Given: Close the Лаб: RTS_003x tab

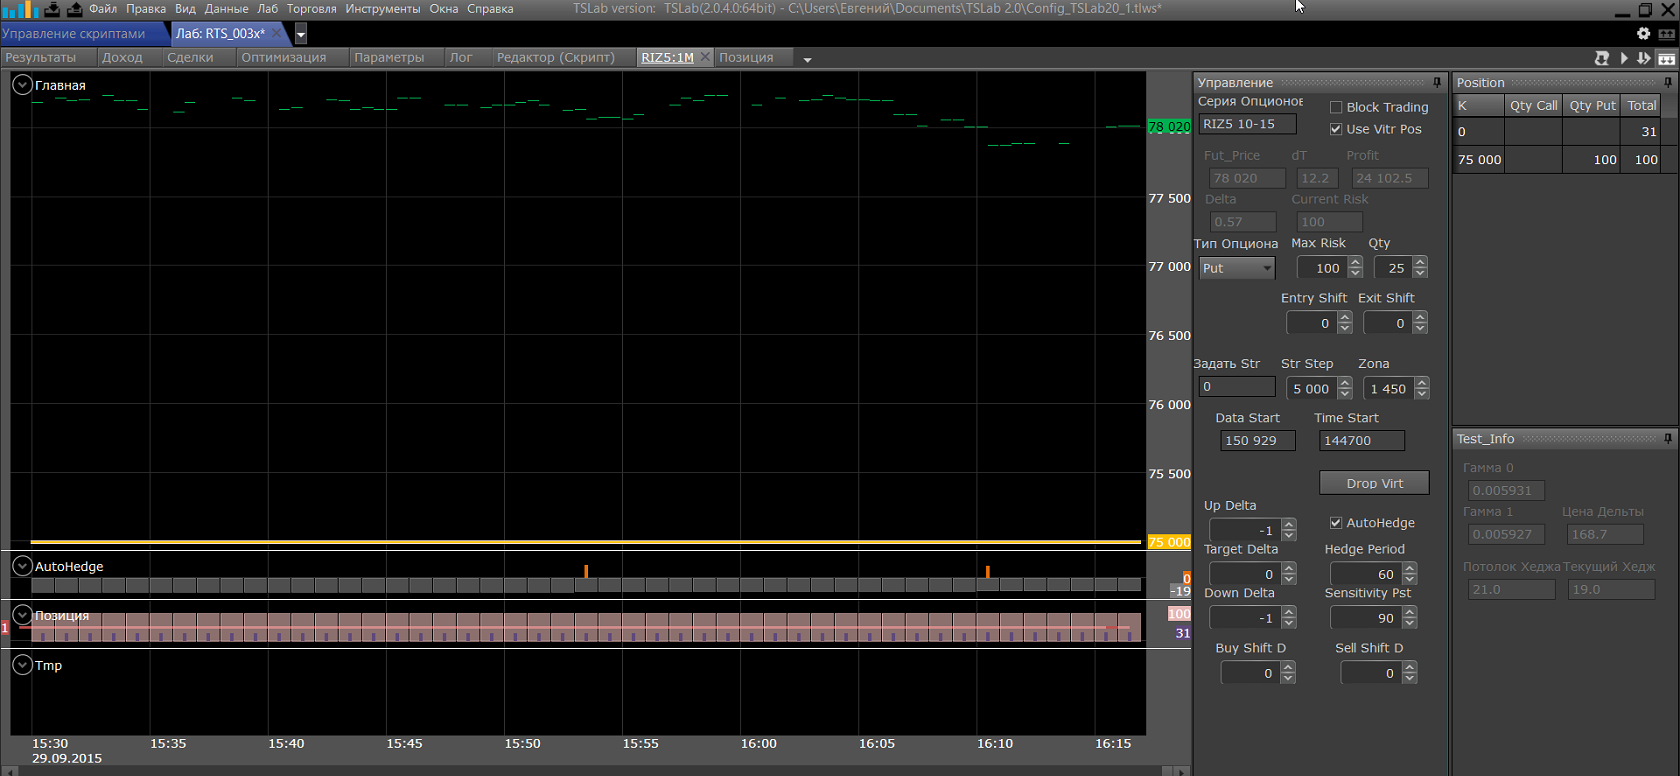Looking at the screenshot, I should (277, 33).
